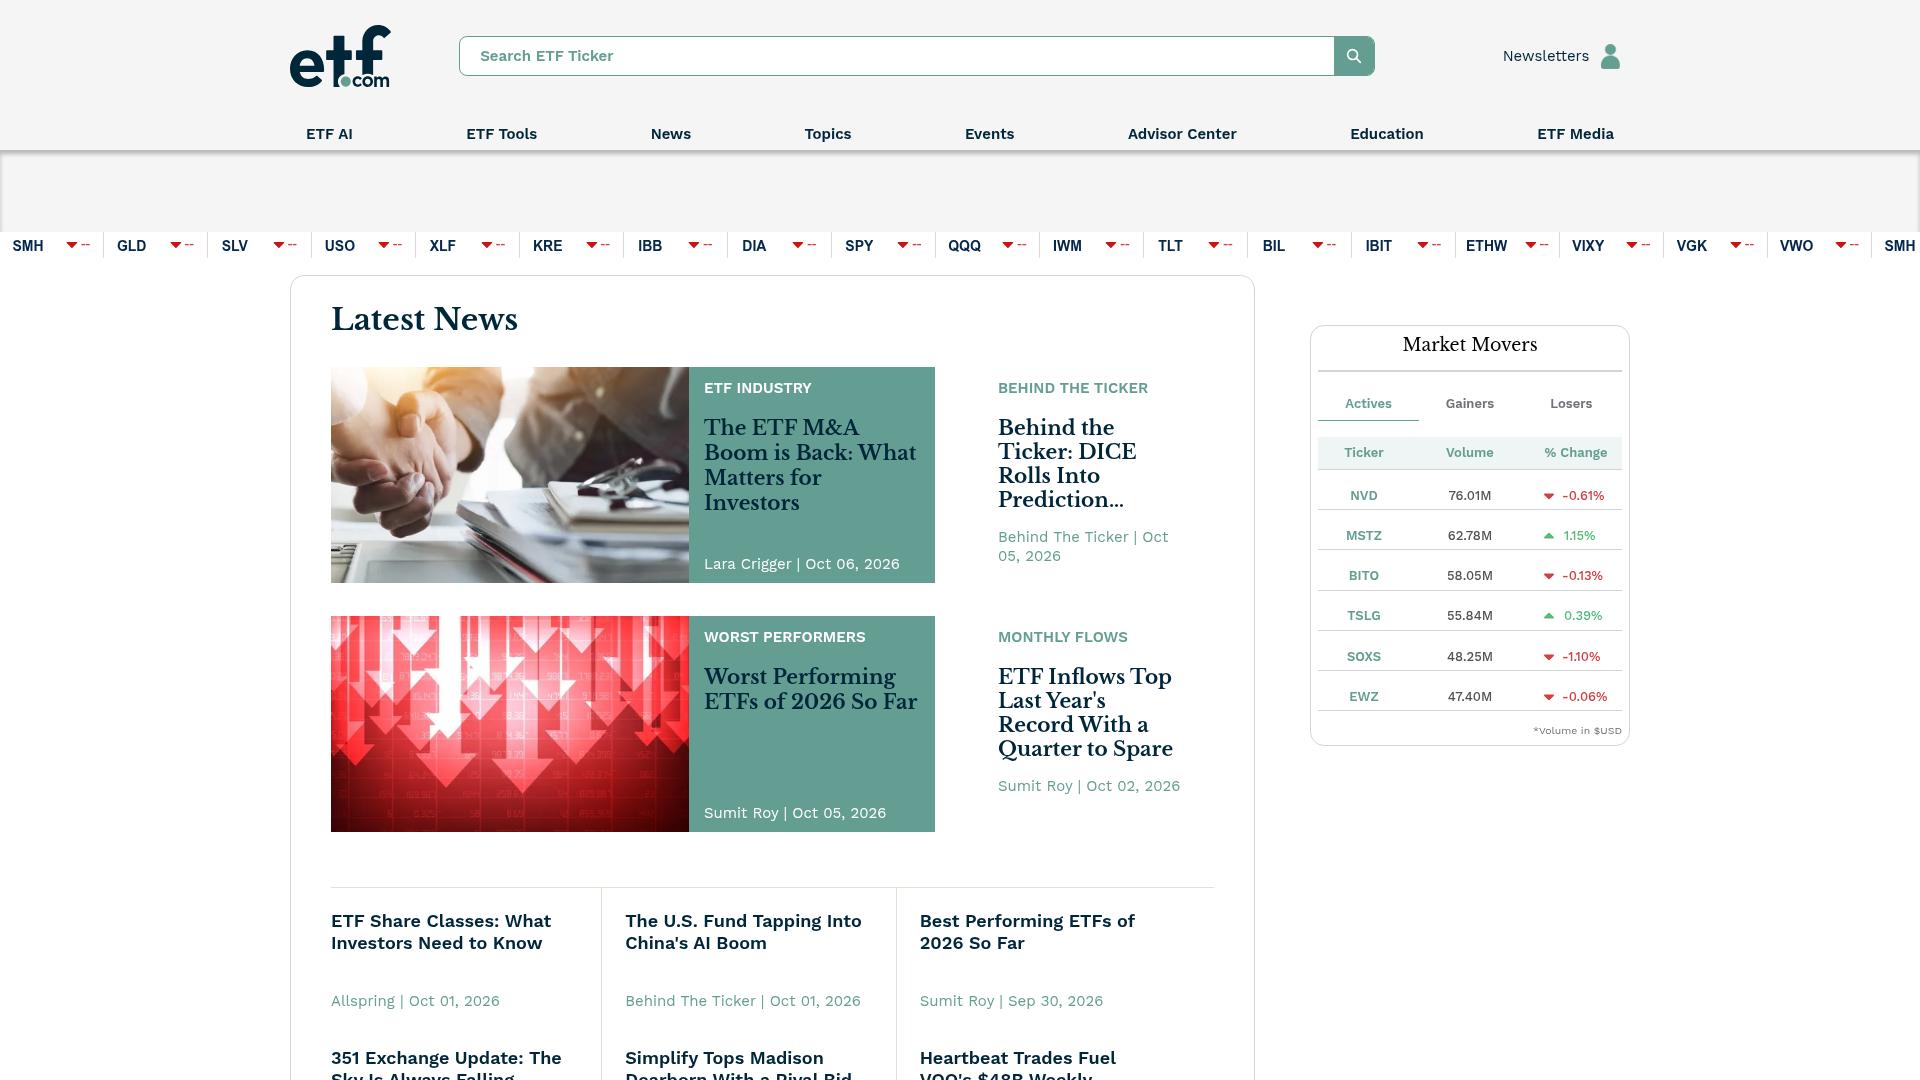Click the etf.com logo
1920x1080 pixels.
click(340, 57)
